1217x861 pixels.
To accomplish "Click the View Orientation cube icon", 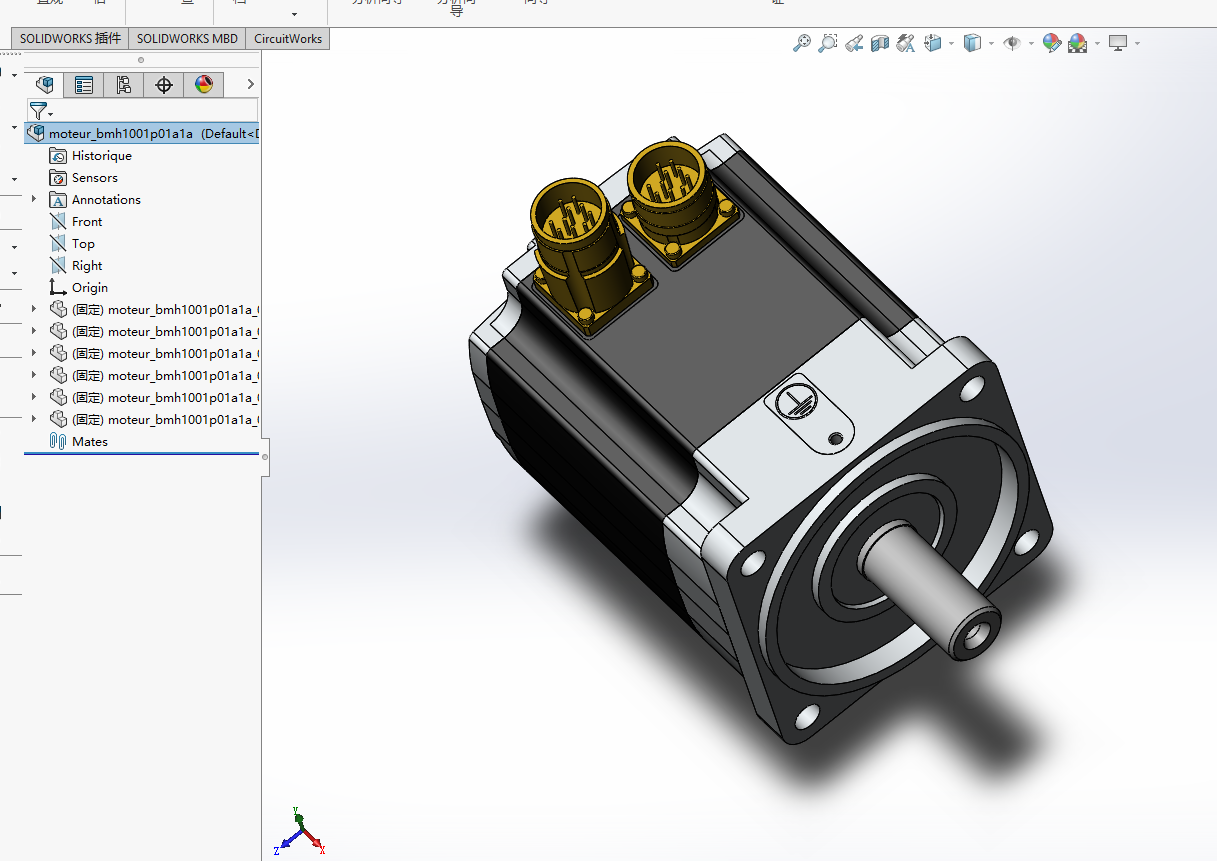I will (932, 43).
